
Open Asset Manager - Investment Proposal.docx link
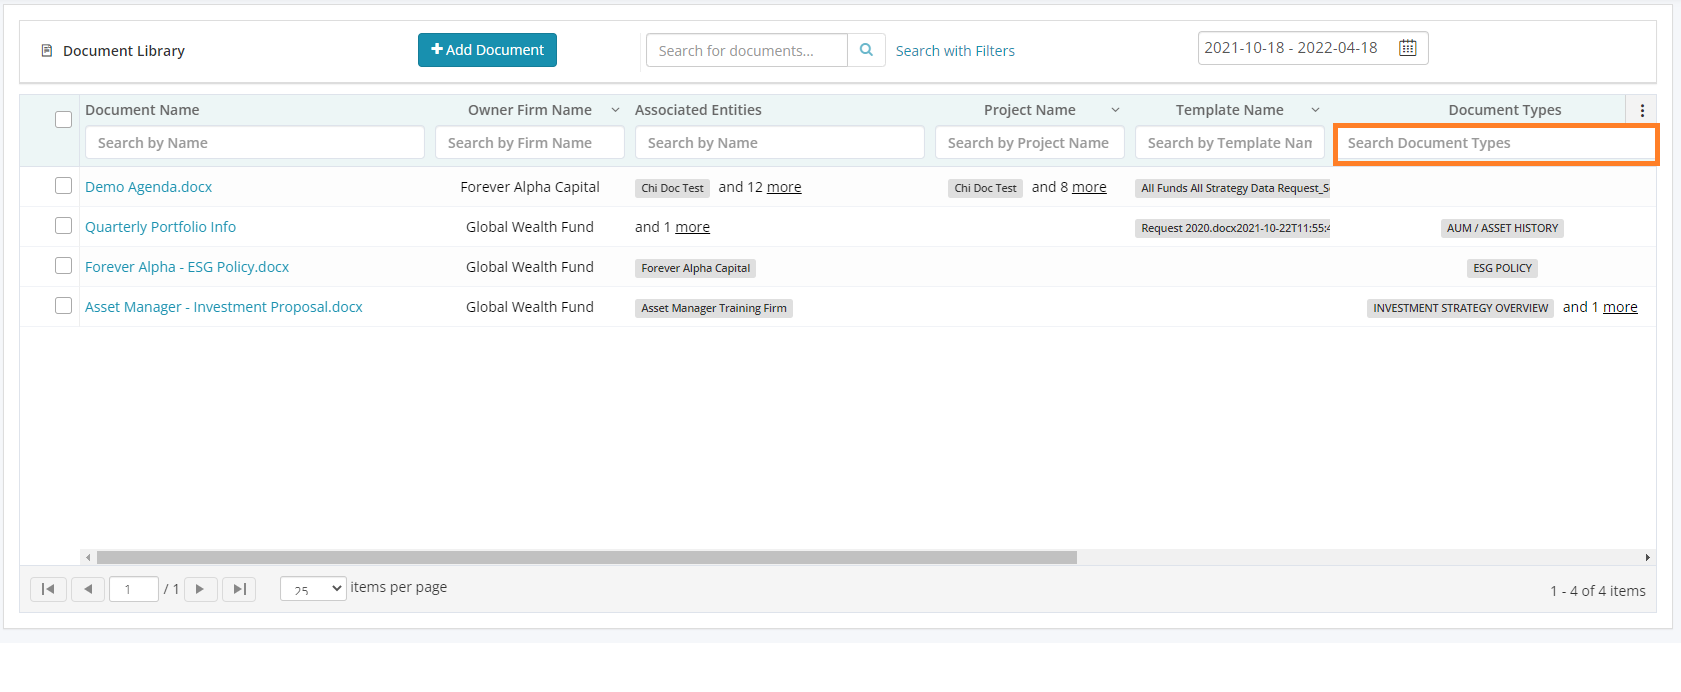pos(224,307)
